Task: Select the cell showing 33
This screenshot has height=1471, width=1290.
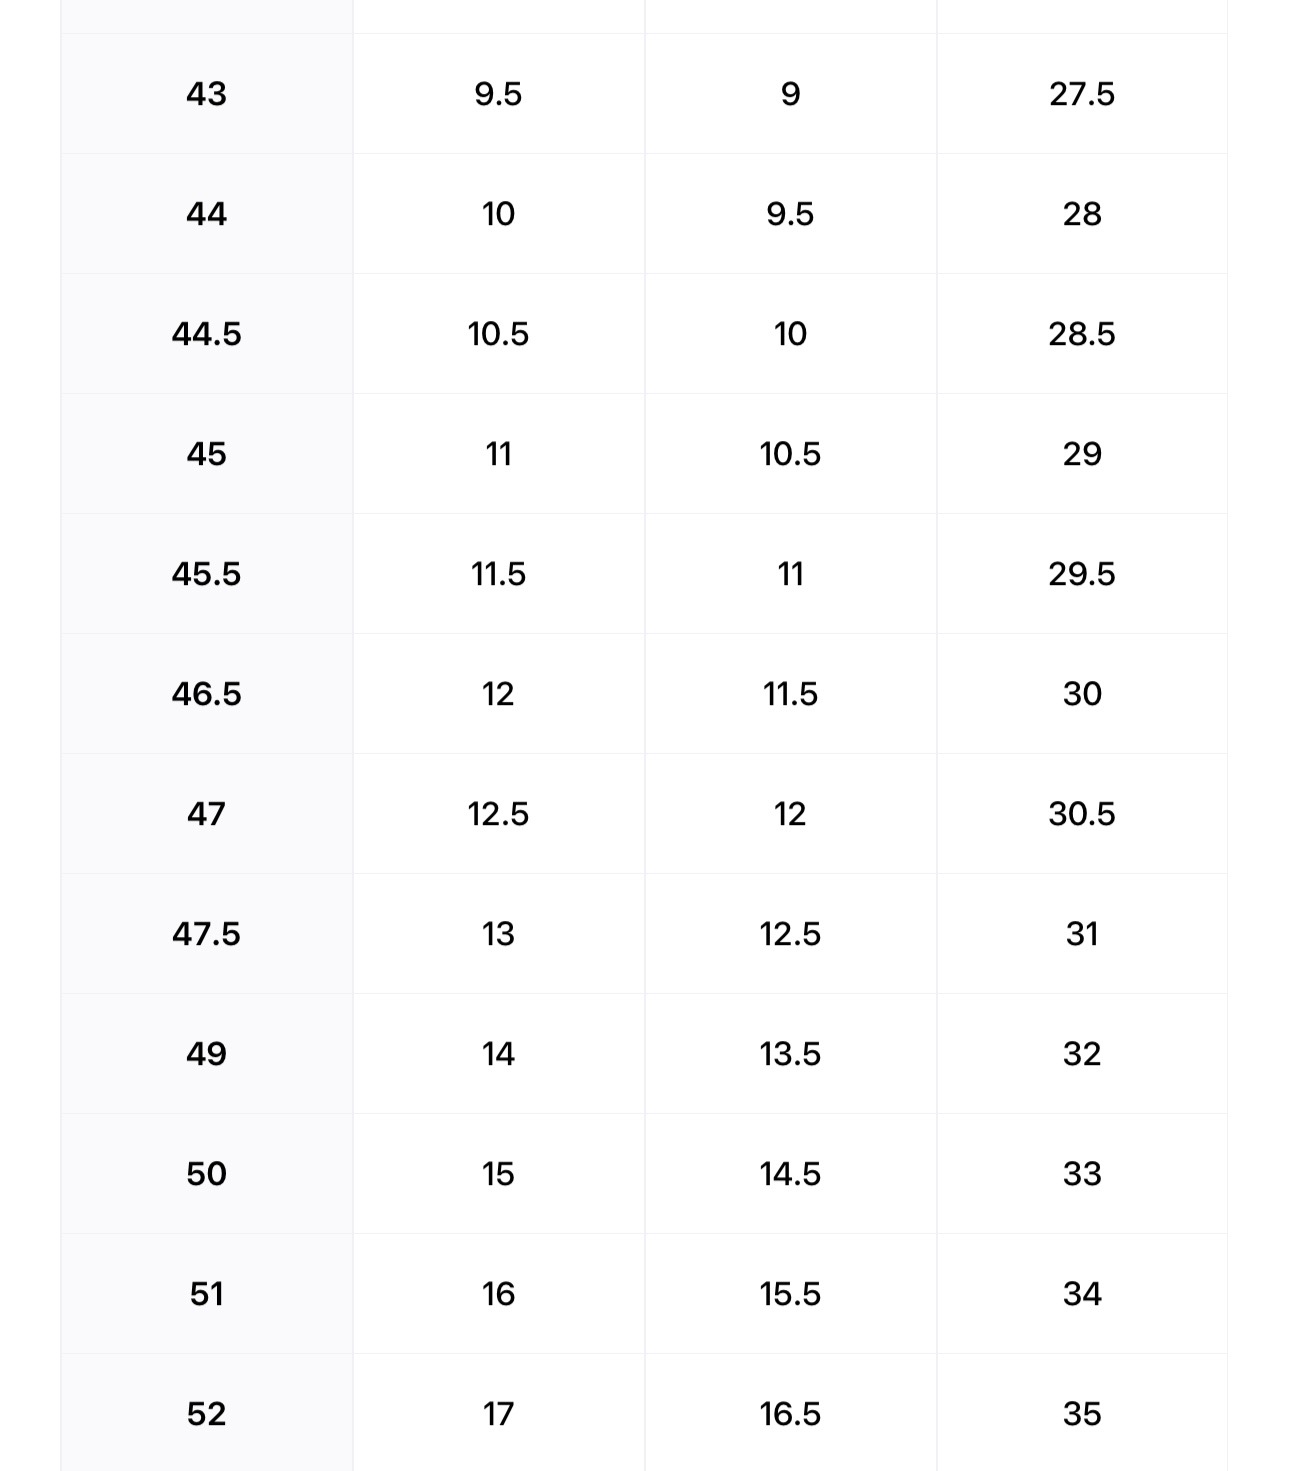Action: [1081, 1174]
